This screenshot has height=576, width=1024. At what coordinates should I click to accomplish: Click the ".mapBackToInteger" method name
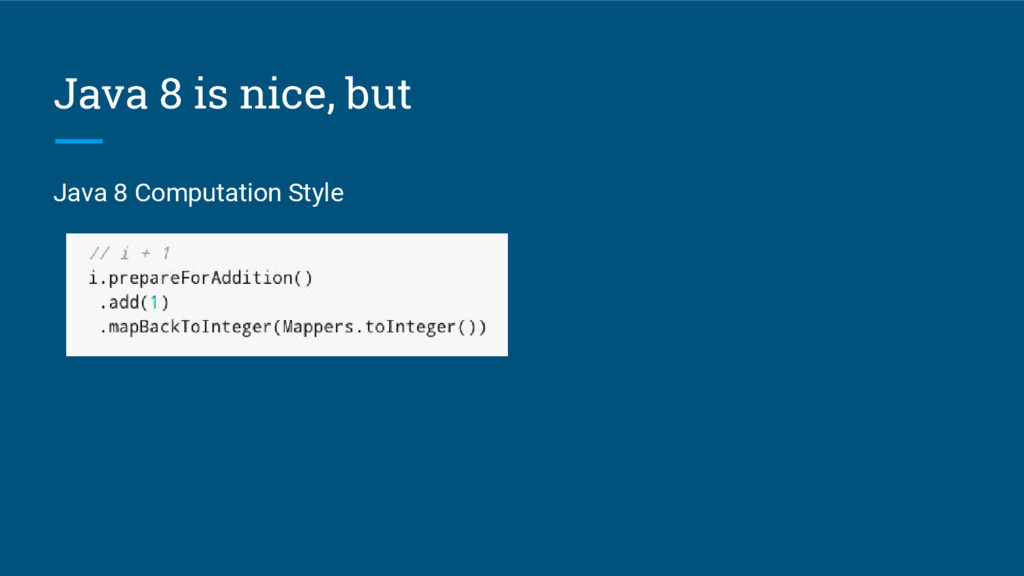(x=185, y=327)
